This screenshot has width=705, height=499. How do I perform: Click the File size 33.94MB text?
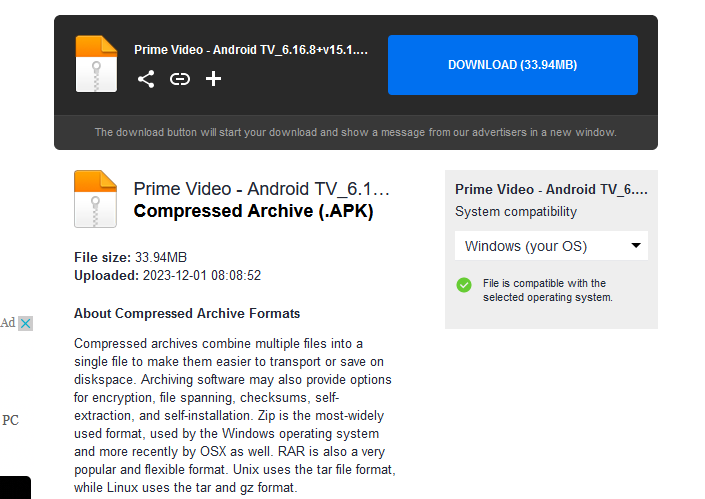pos(130,257)
